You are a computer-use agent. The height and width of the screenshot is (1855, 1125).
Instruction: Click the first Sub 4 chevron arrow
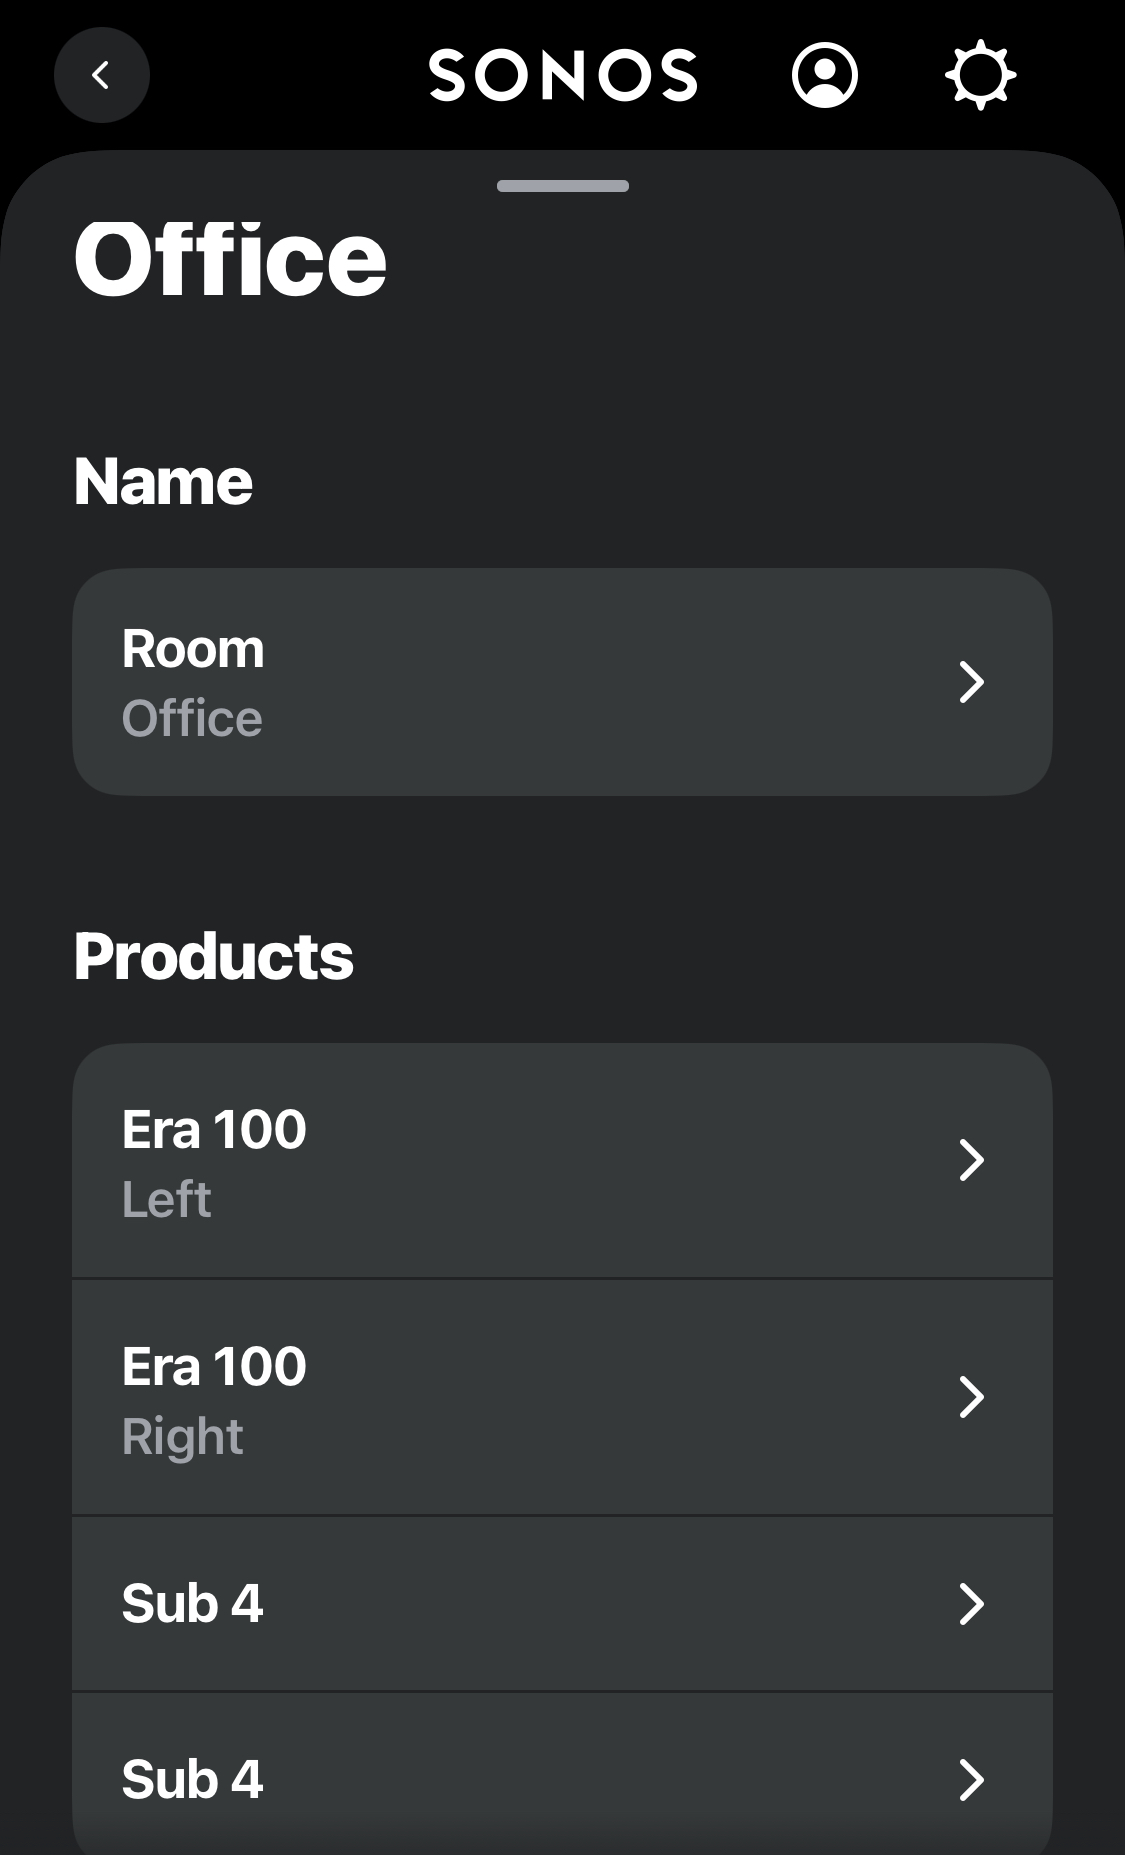tap(971, 1604)
